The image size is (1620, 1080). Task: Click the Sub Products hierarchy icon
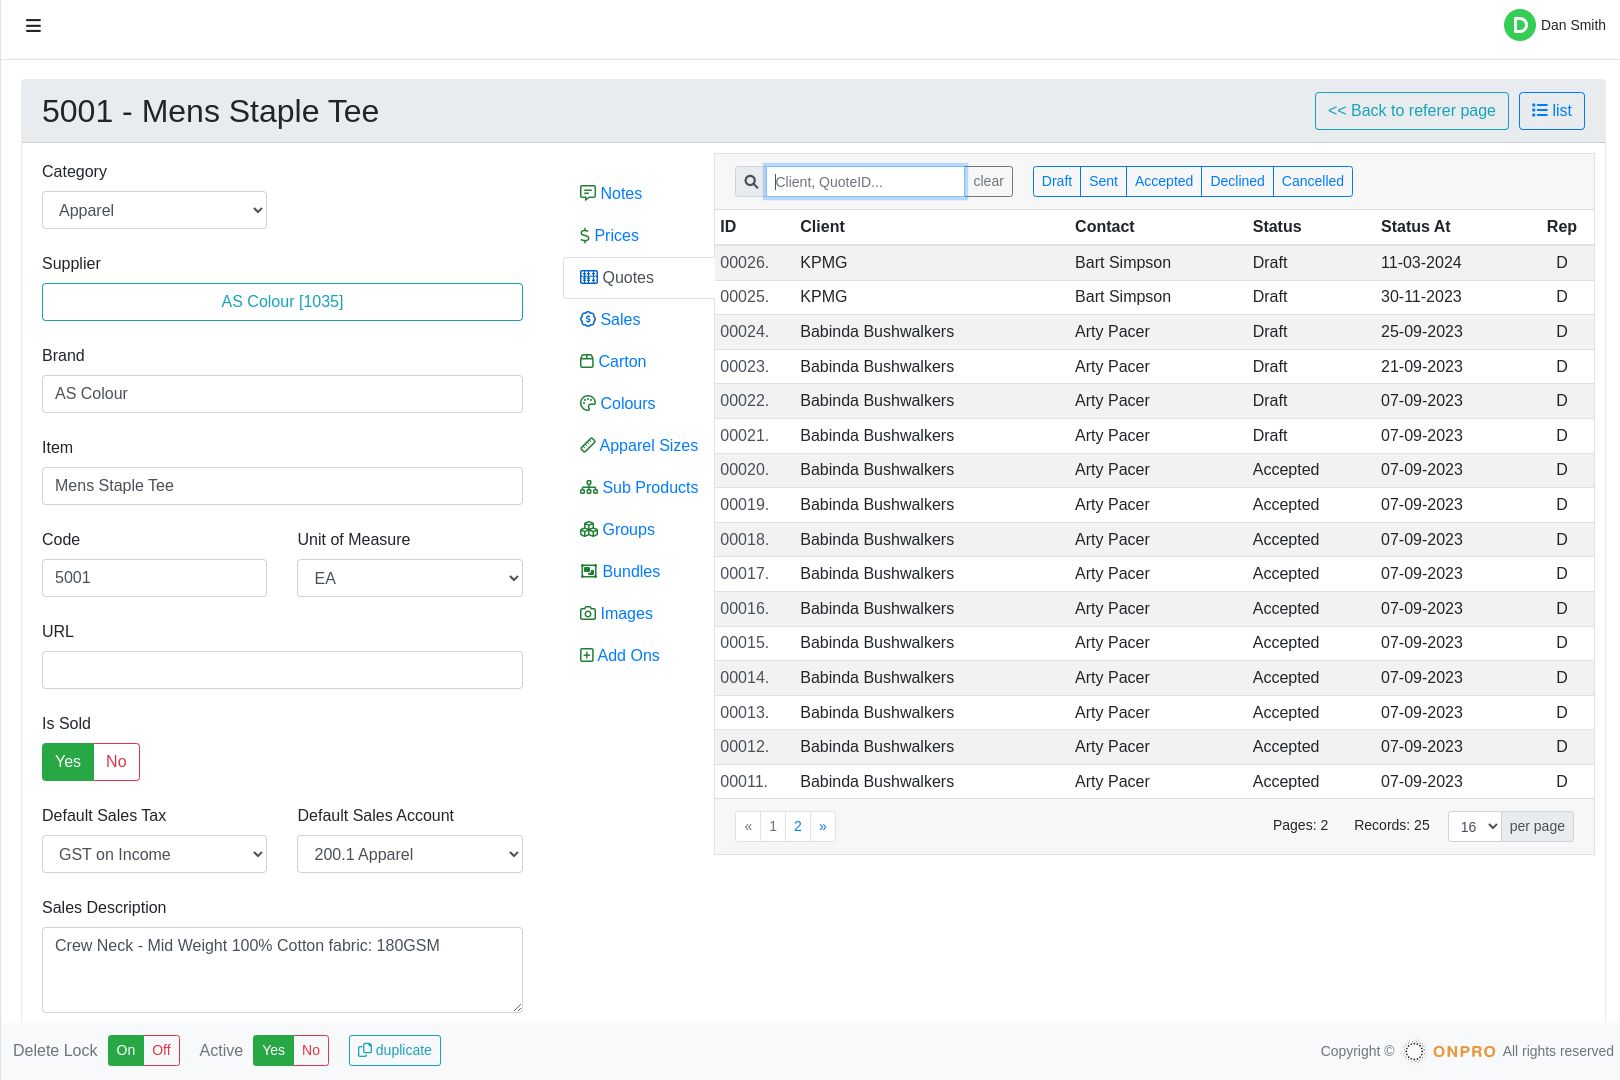(589, 487)
